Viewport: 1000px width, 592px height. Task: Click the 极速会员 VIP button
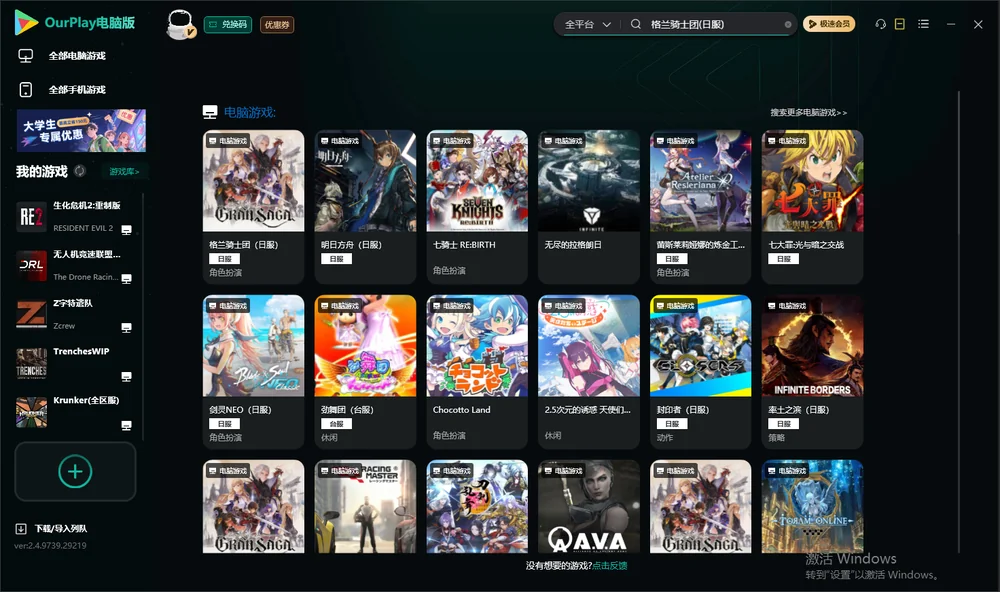click(x=829, y=24)
